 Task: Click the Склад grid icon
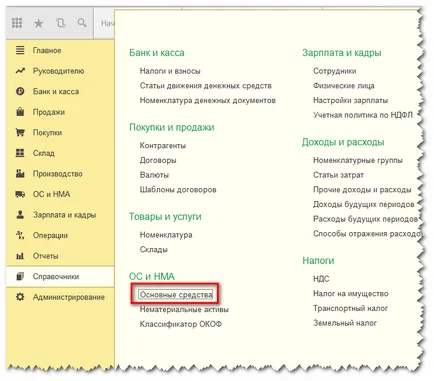pyautogui.click(x=20, y=153)
